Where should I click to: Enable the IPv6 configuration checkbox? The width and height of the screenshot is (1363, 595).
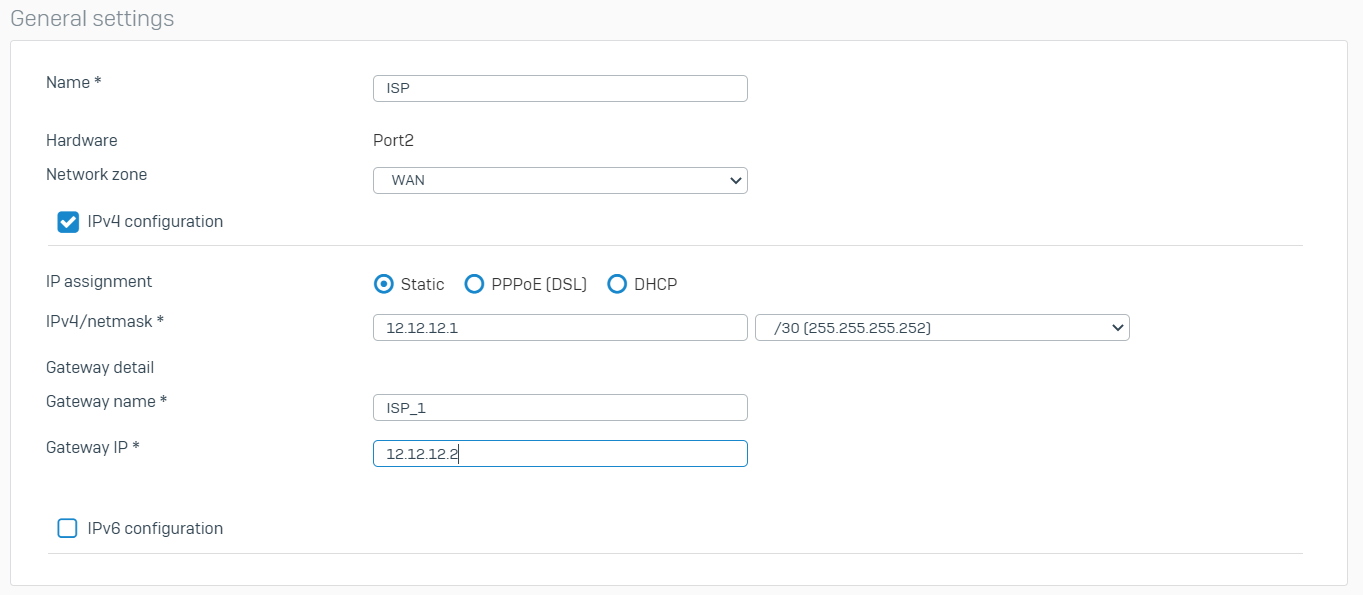[x=68, y=529]
